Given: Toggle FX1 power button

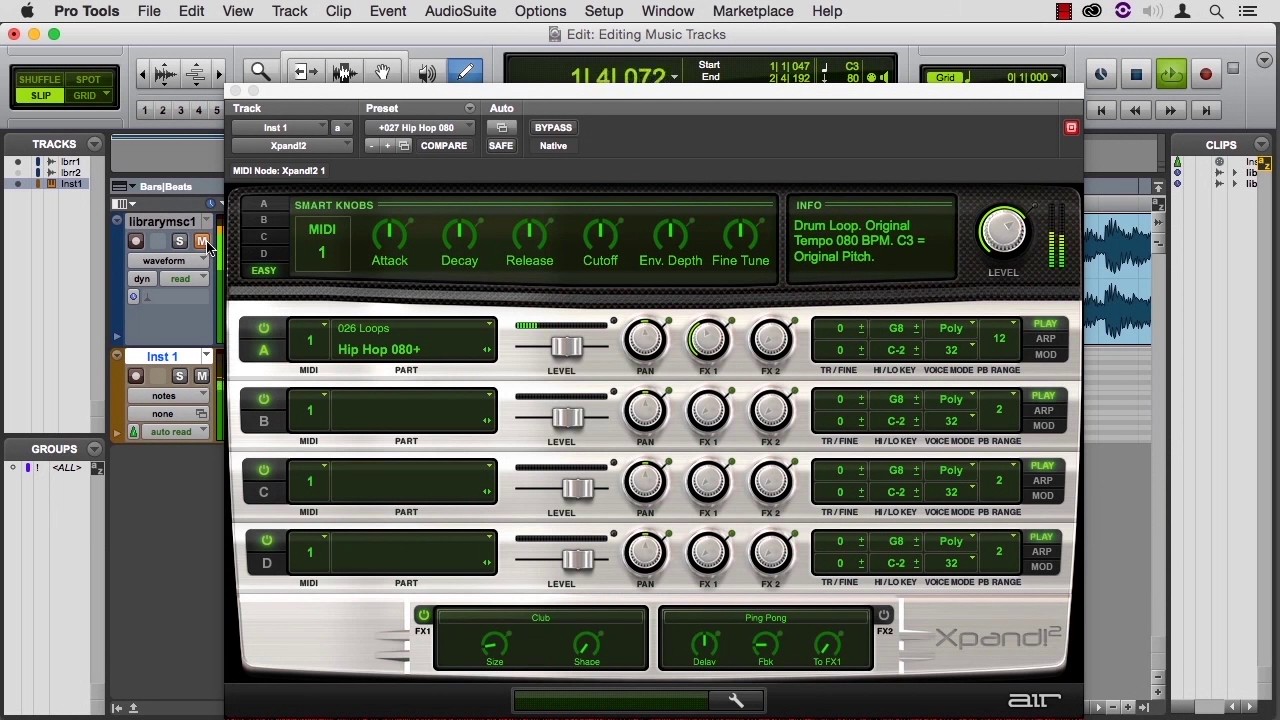Looking at the screenshot, I should [423, 615].
